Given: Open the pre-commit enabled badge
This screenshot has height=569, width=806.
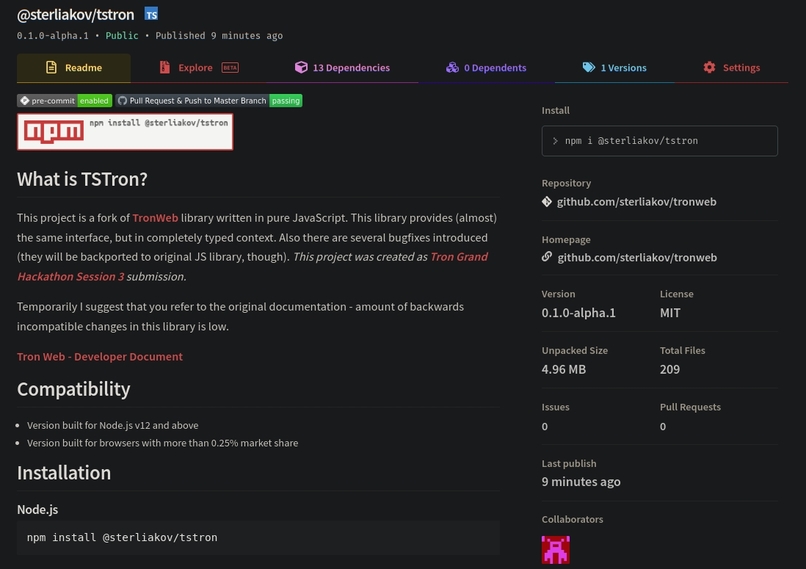Looking at the screenshot, I should point(65,101).
